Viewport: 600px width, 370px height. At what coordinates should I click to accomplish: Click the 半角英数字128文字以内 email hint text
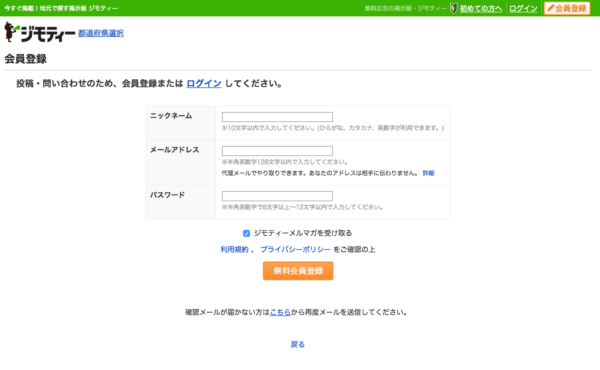point(285,162)
